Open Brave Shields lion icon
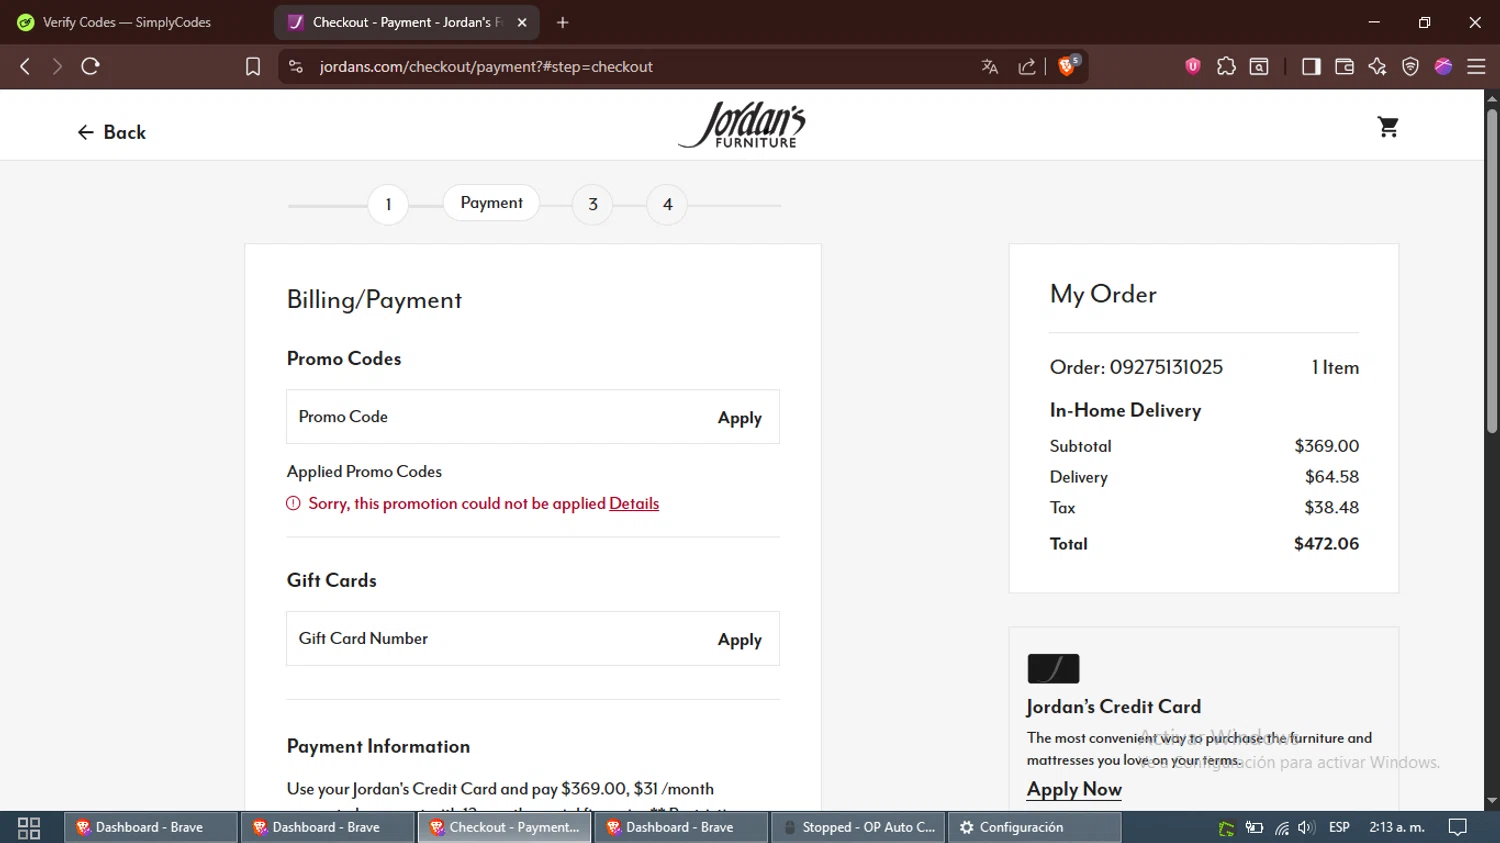This screenshot has width=1500, height=843. click(1067, 66)
